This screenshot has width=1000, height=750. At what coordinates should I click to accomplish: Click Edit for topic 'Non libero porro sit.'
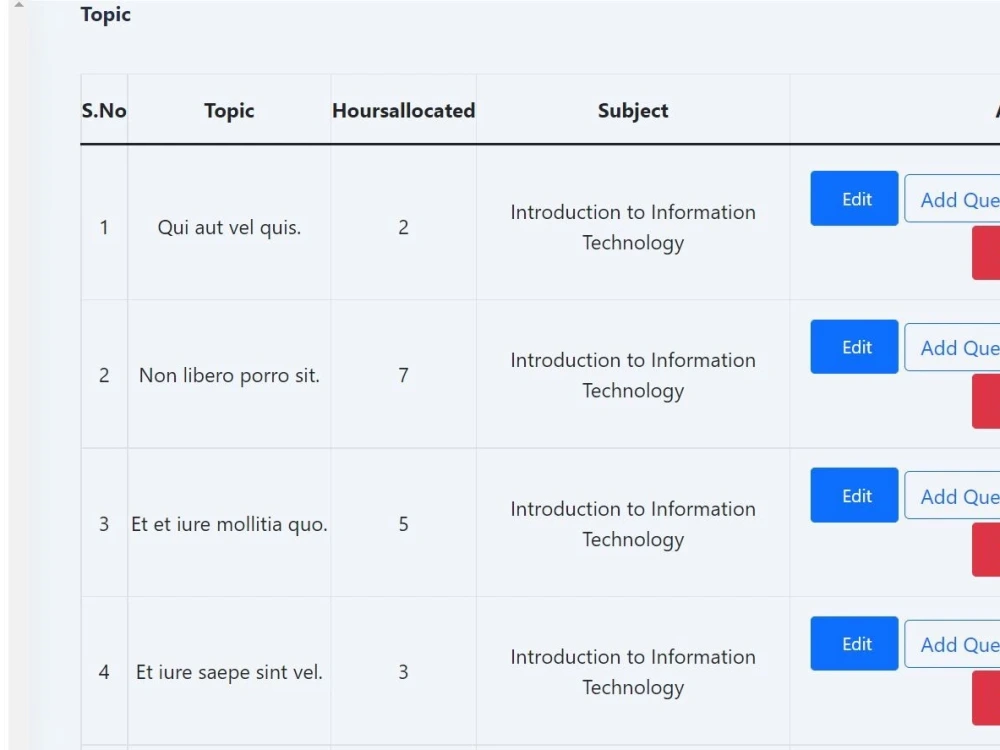pyautogui.click(x=853, y=346)
